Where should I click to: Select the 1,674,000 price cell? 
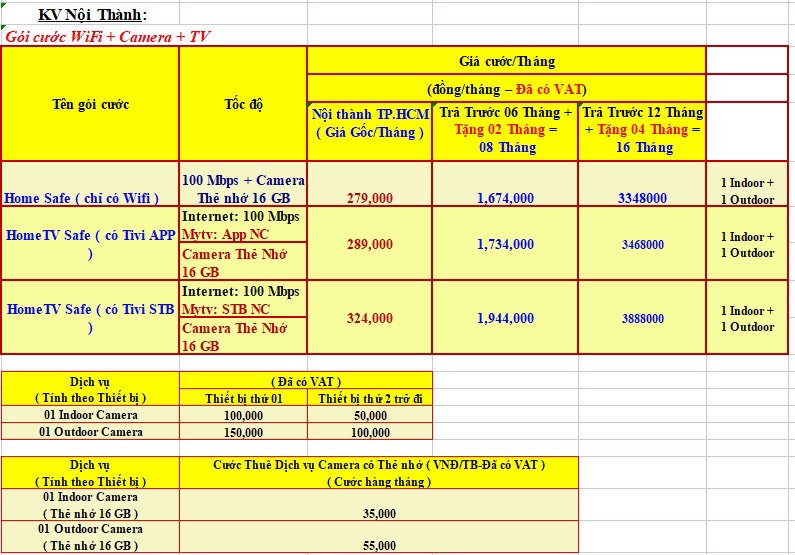pos(505,183)
